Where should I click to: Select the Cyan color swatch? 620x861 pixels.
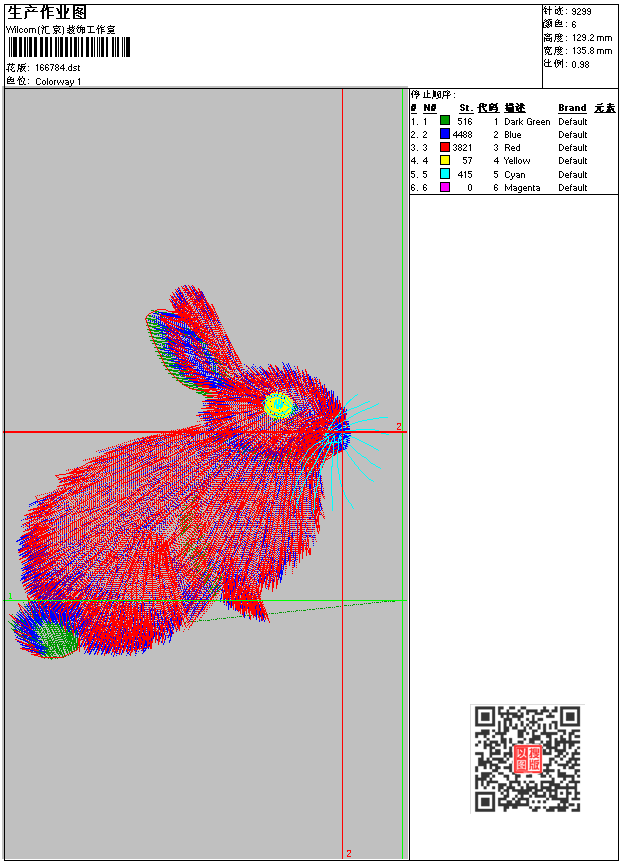pos(445,174)
